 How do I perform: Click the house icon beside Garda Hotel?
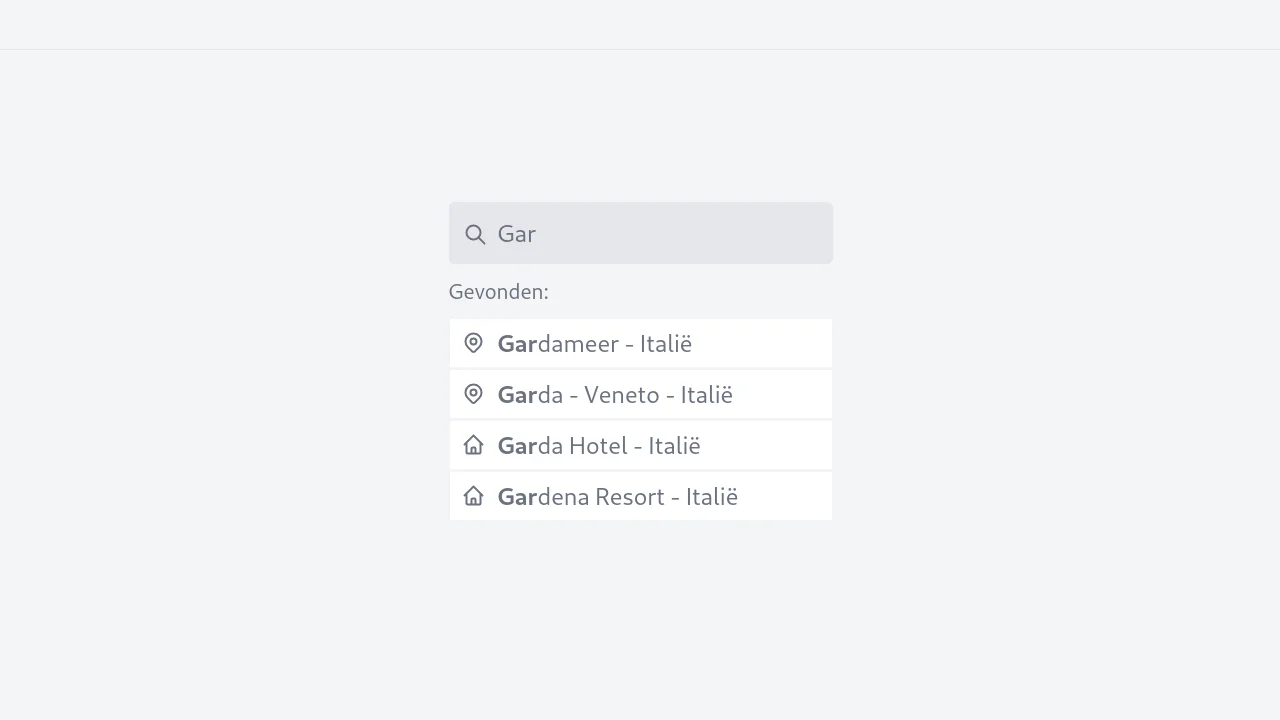[474, 445]
